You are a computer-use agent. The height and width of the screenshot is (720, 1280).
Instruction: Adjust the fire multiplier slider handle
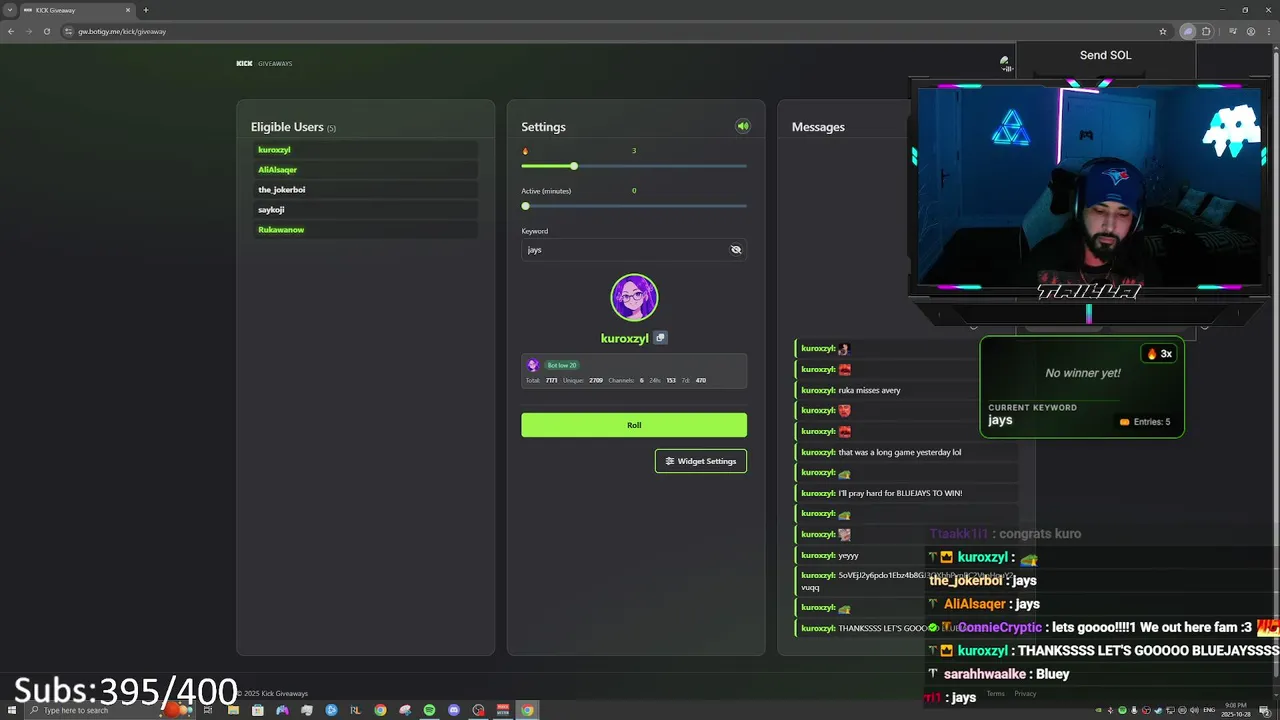(574, 166)
